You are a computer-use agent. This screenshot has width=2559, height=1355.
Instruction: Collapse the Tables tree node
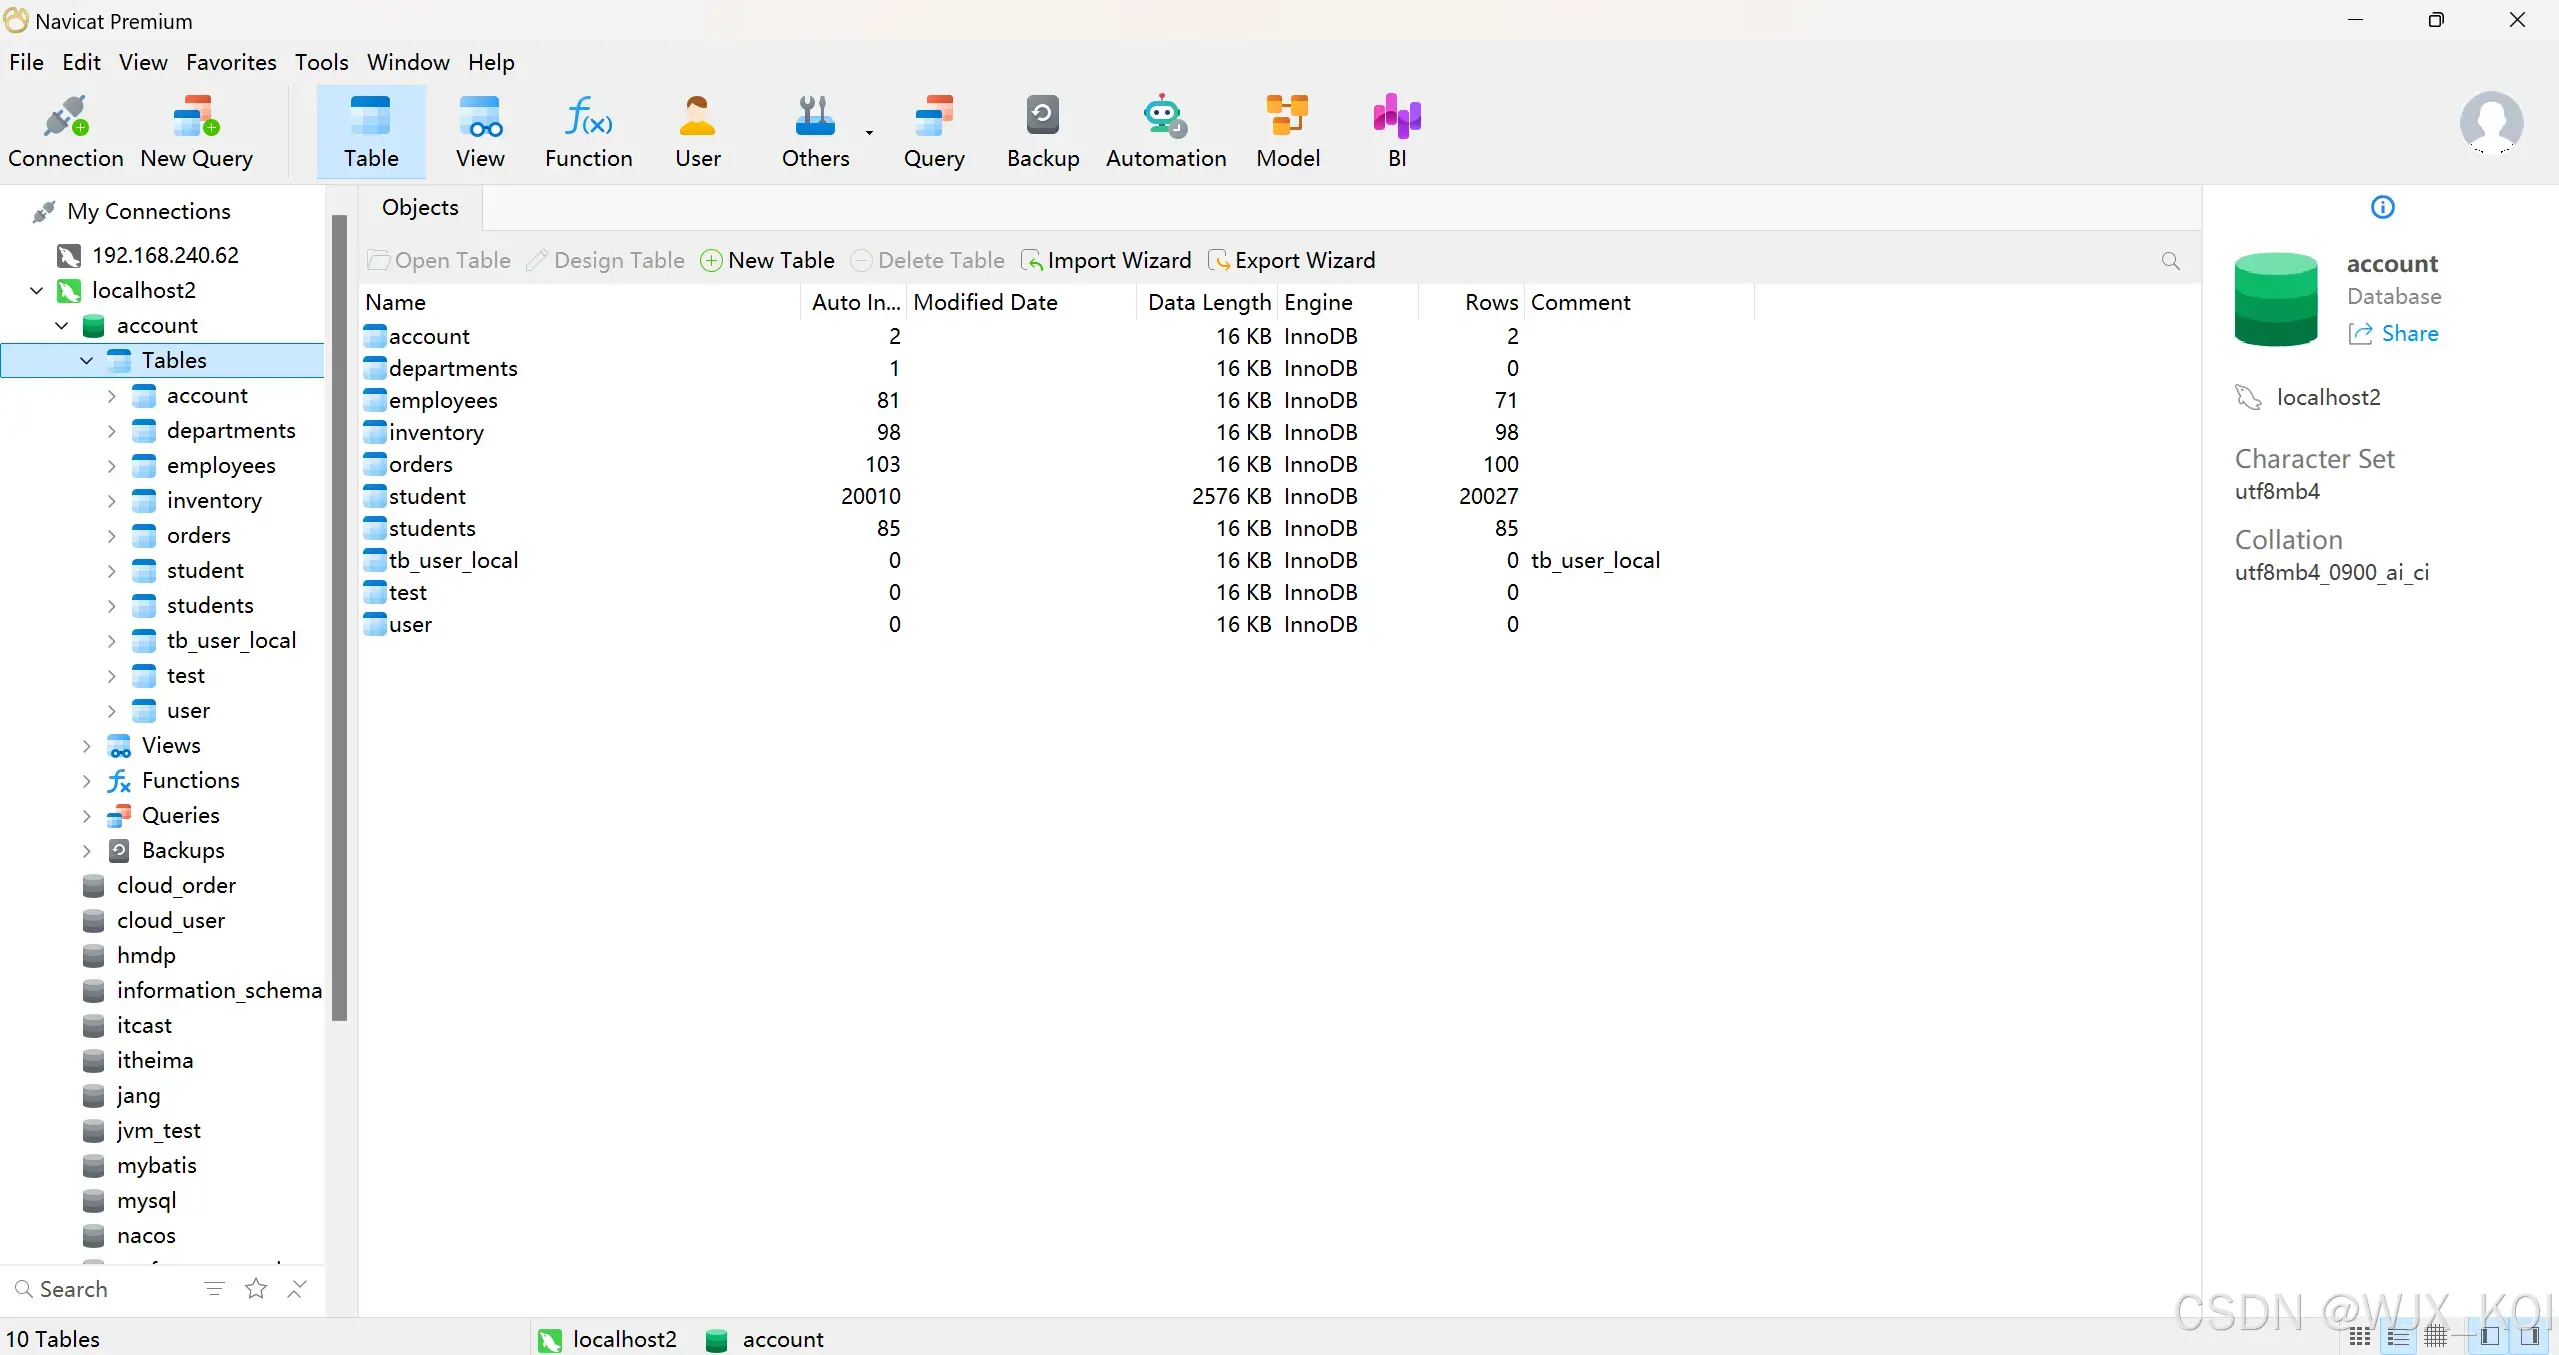click(x=86, y=360)
